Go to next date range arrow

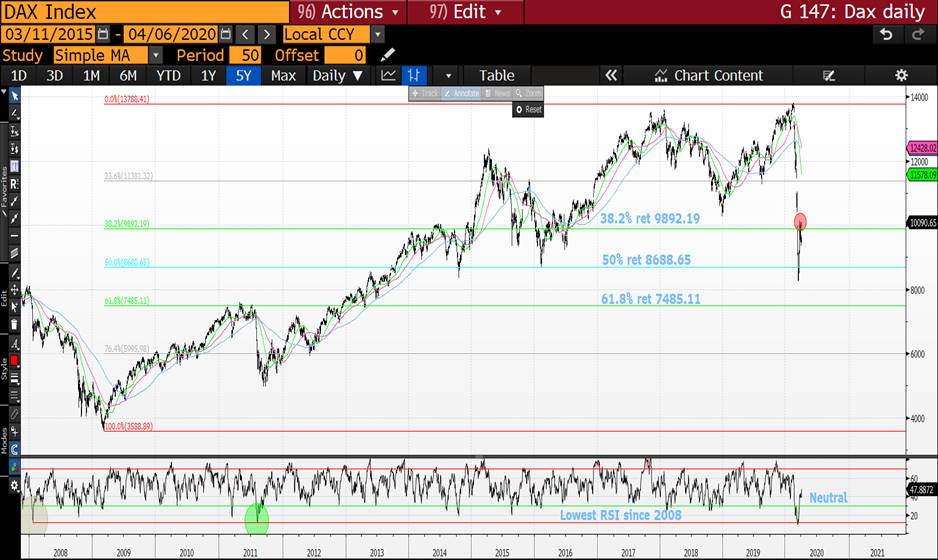(x=267, y=34)
